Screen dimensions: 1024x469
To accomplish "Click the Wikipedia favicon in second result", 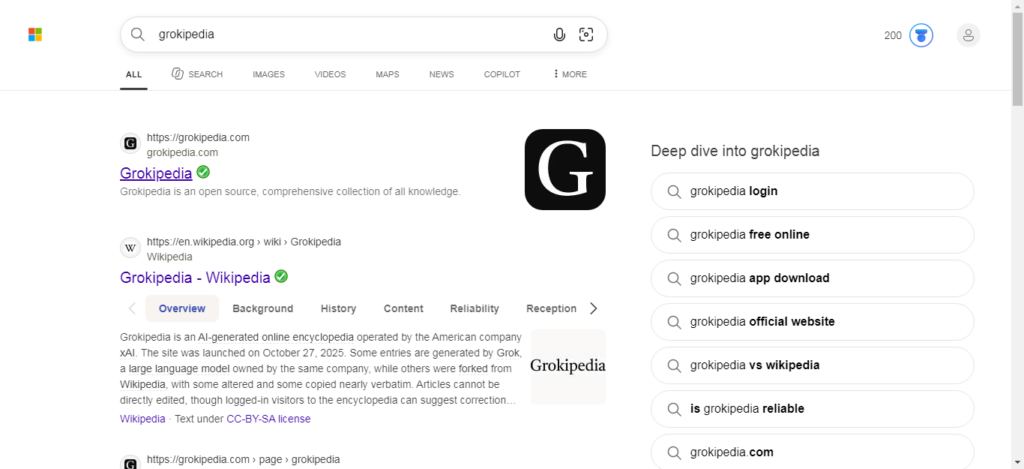I will [131, 248].
